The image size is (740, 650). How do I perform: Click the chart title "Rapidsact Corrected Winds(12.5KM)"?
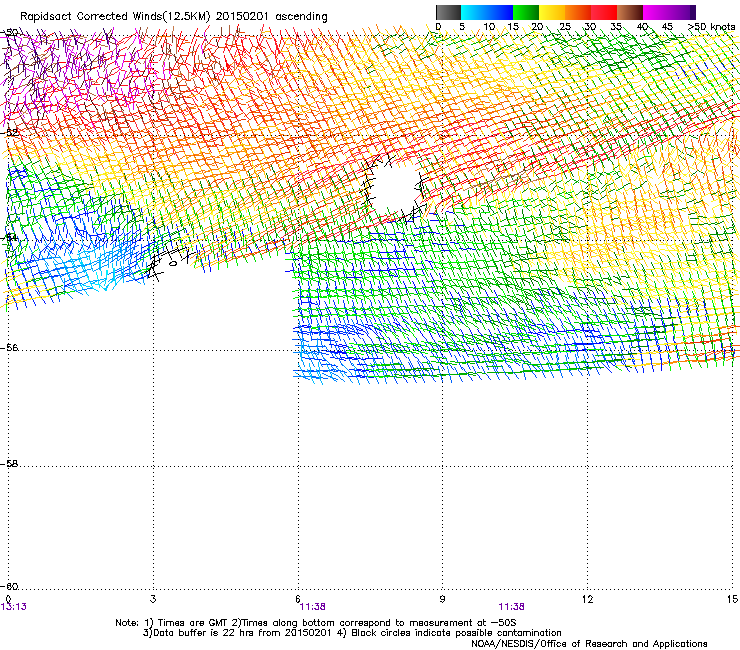(x=115, y=17)
